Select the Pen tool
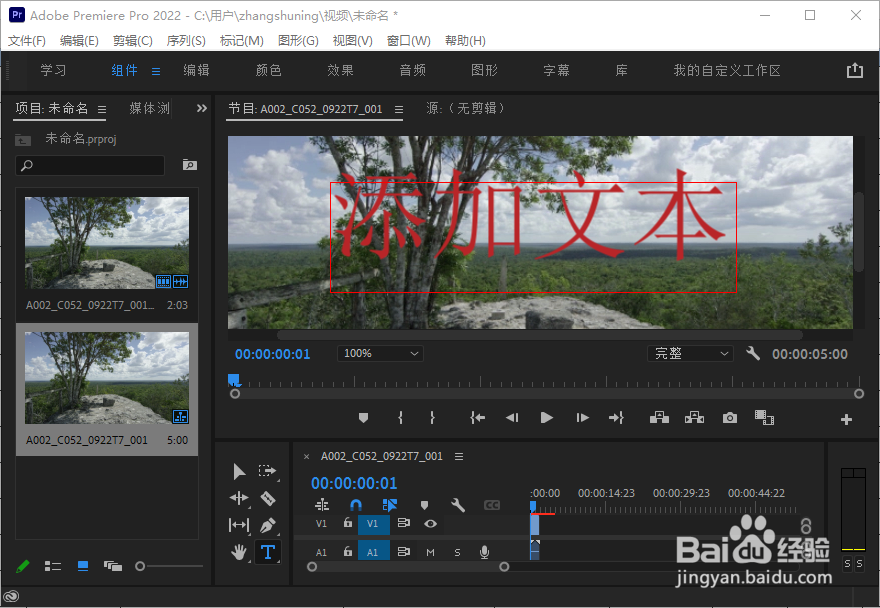 (268, 525)
